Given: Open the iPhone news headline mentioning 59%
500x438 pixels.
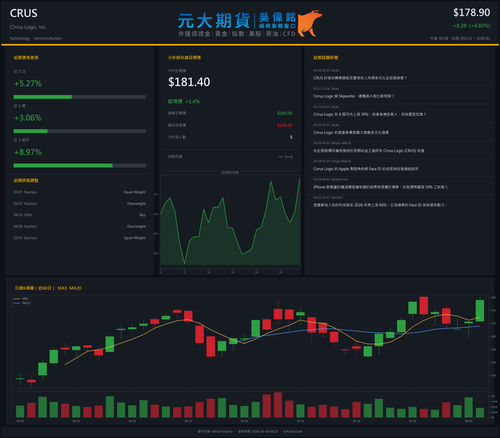Looking at the screenshot, I should click(380, 187).
